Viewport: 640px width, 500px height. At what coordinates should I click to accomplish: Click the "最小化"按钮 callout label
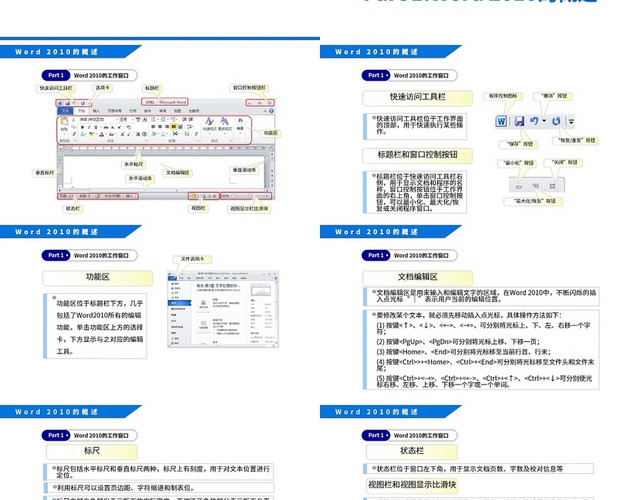tap(518, 163)
